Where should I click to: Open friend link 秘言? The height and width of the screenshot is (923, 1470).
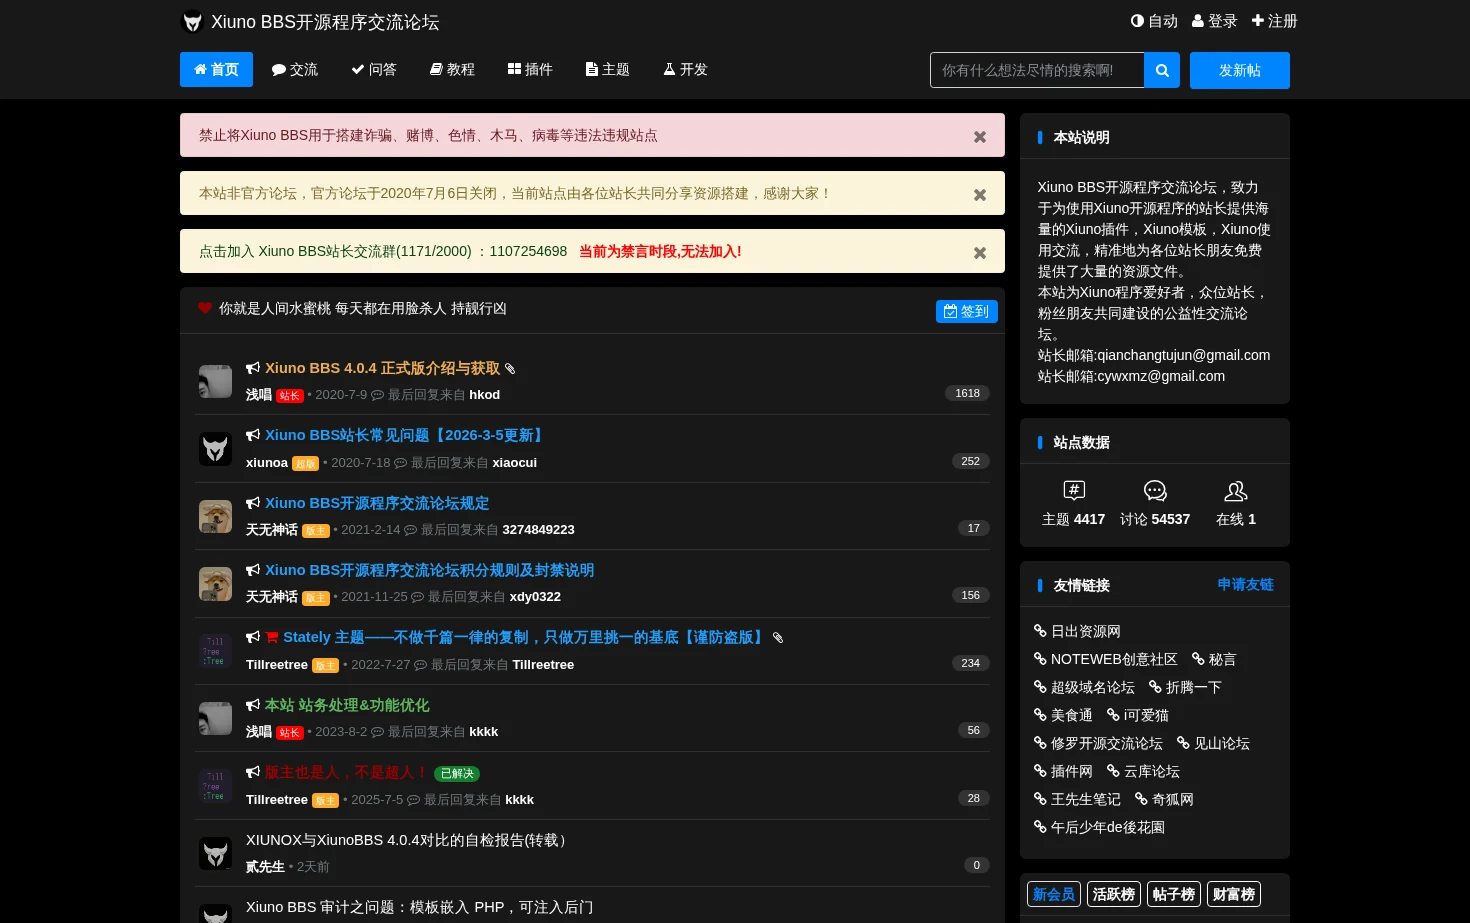pos(1214,659)
